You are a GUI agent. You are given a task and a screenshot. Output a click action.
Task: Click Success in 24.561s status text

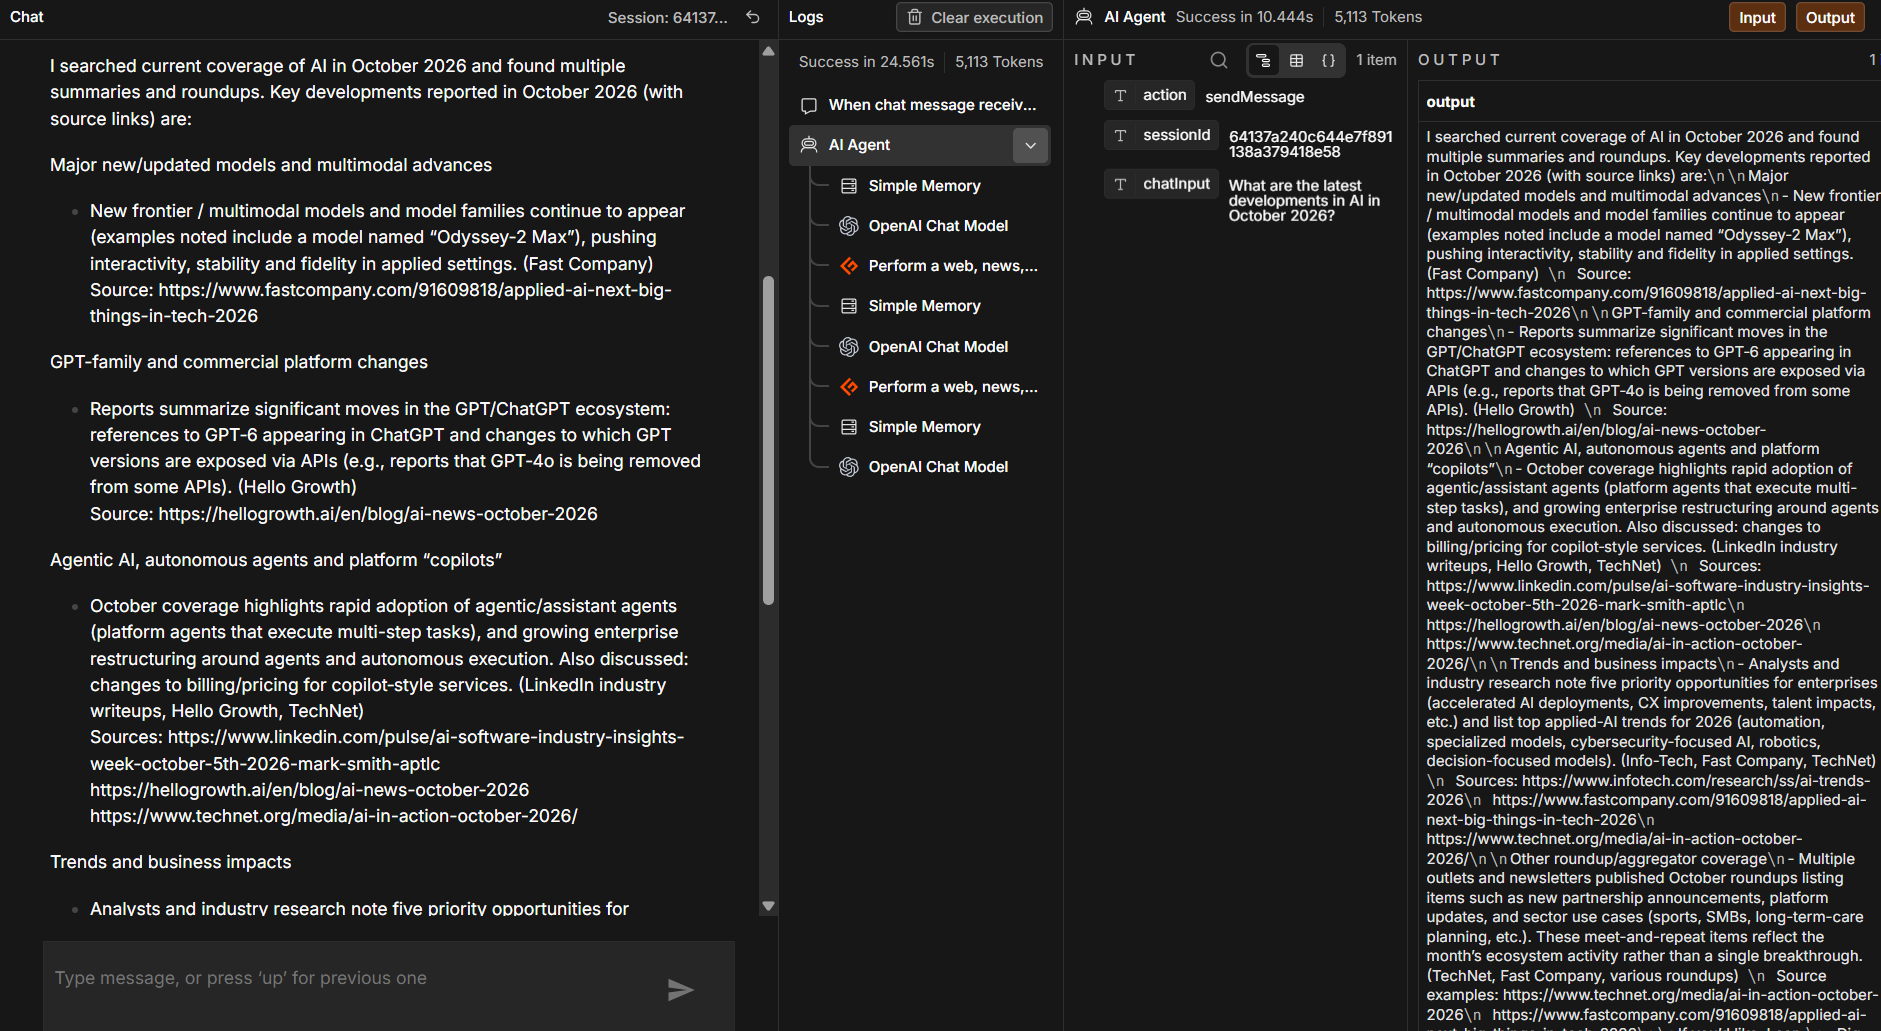[x=866, y=62]
